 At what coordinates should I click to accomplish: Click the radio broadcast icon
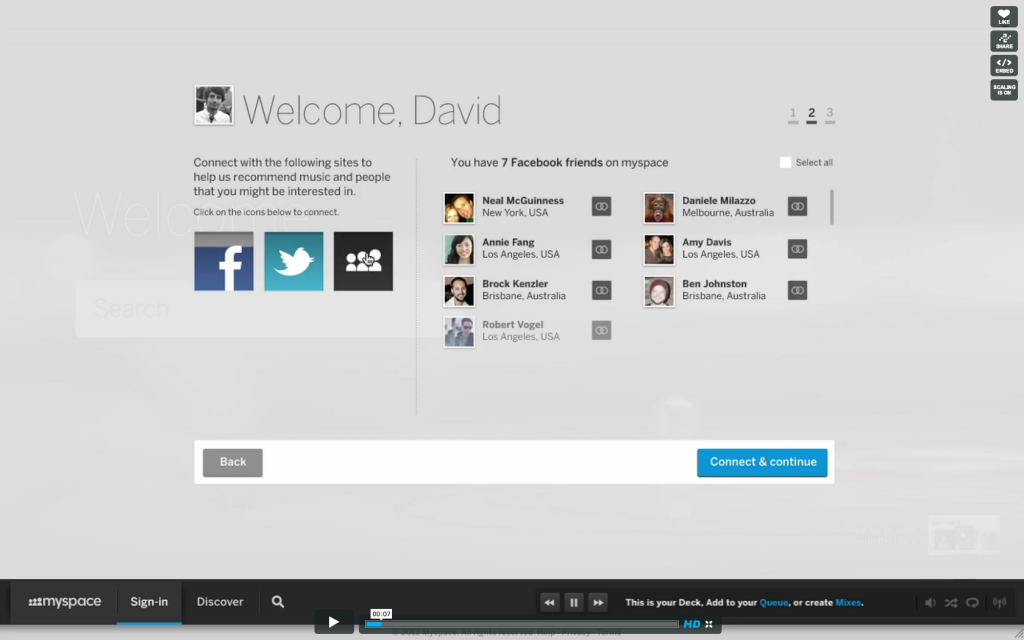[999, 603]
